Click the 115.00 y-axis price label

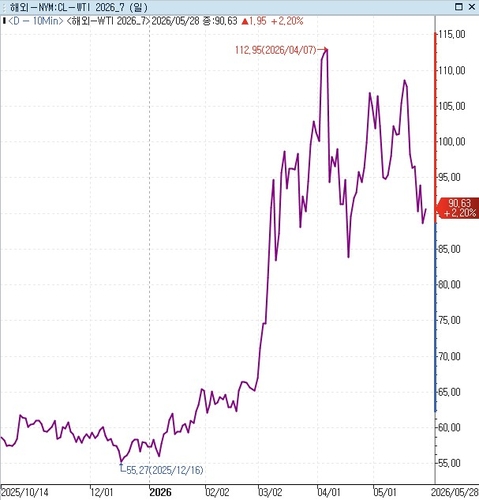(452, 34)
